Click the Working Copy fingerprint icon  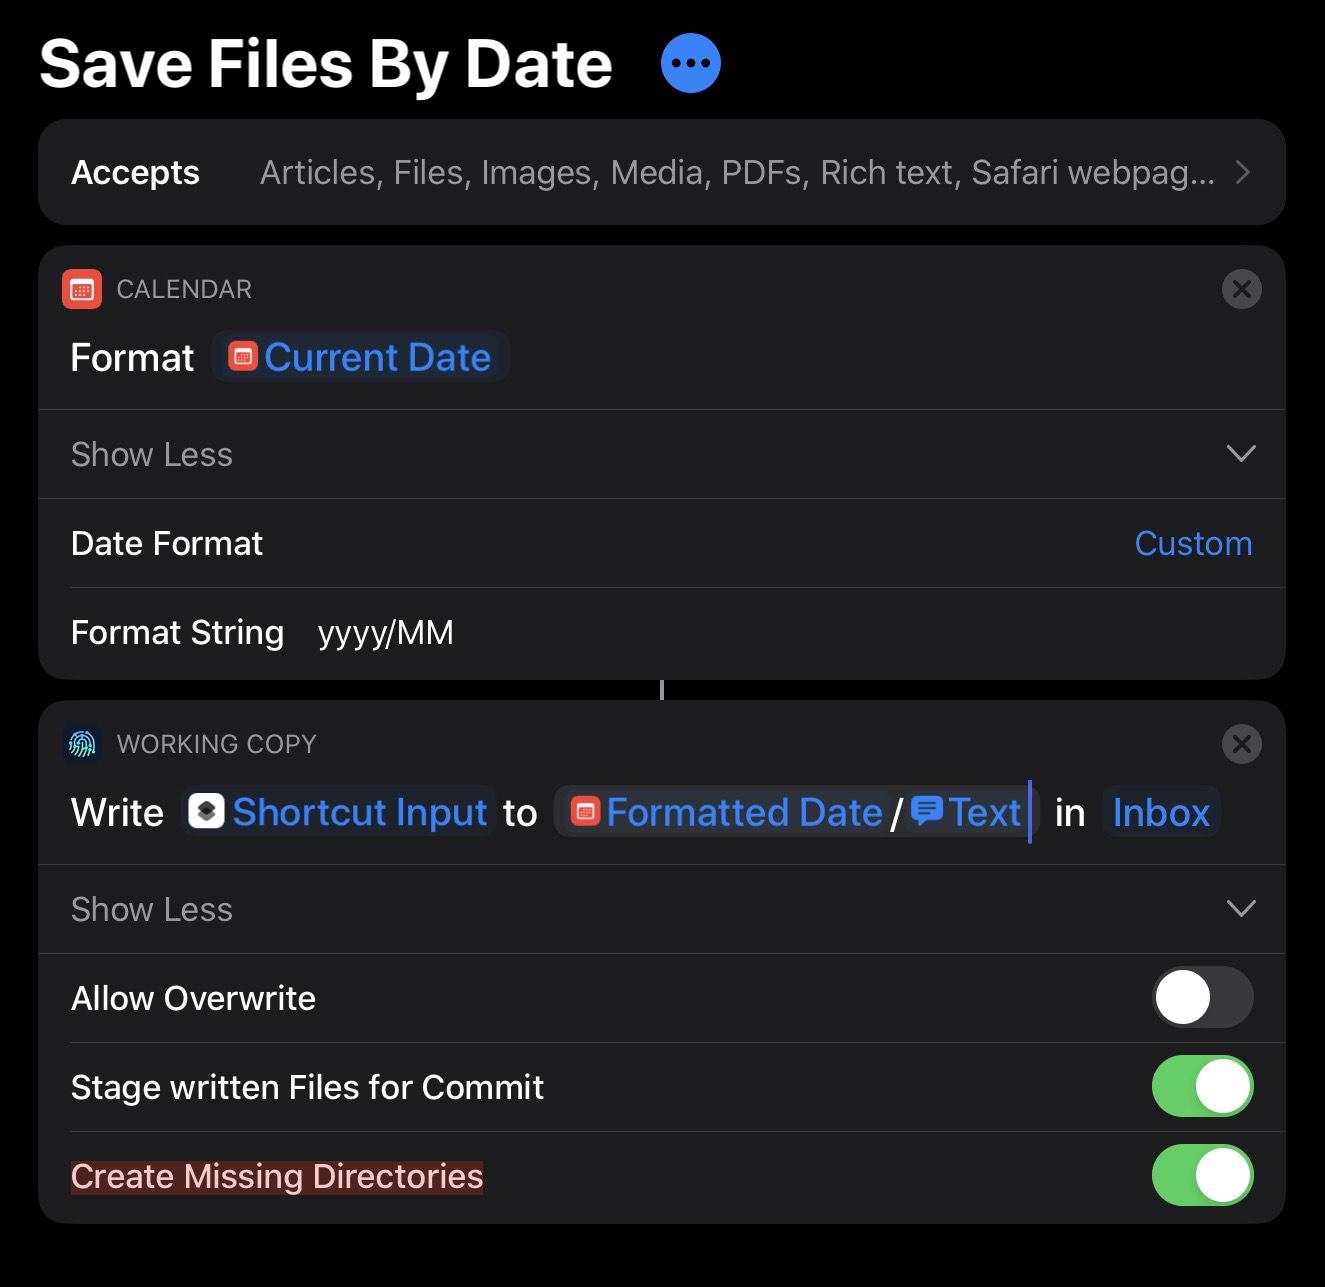[x=82, y=744]
